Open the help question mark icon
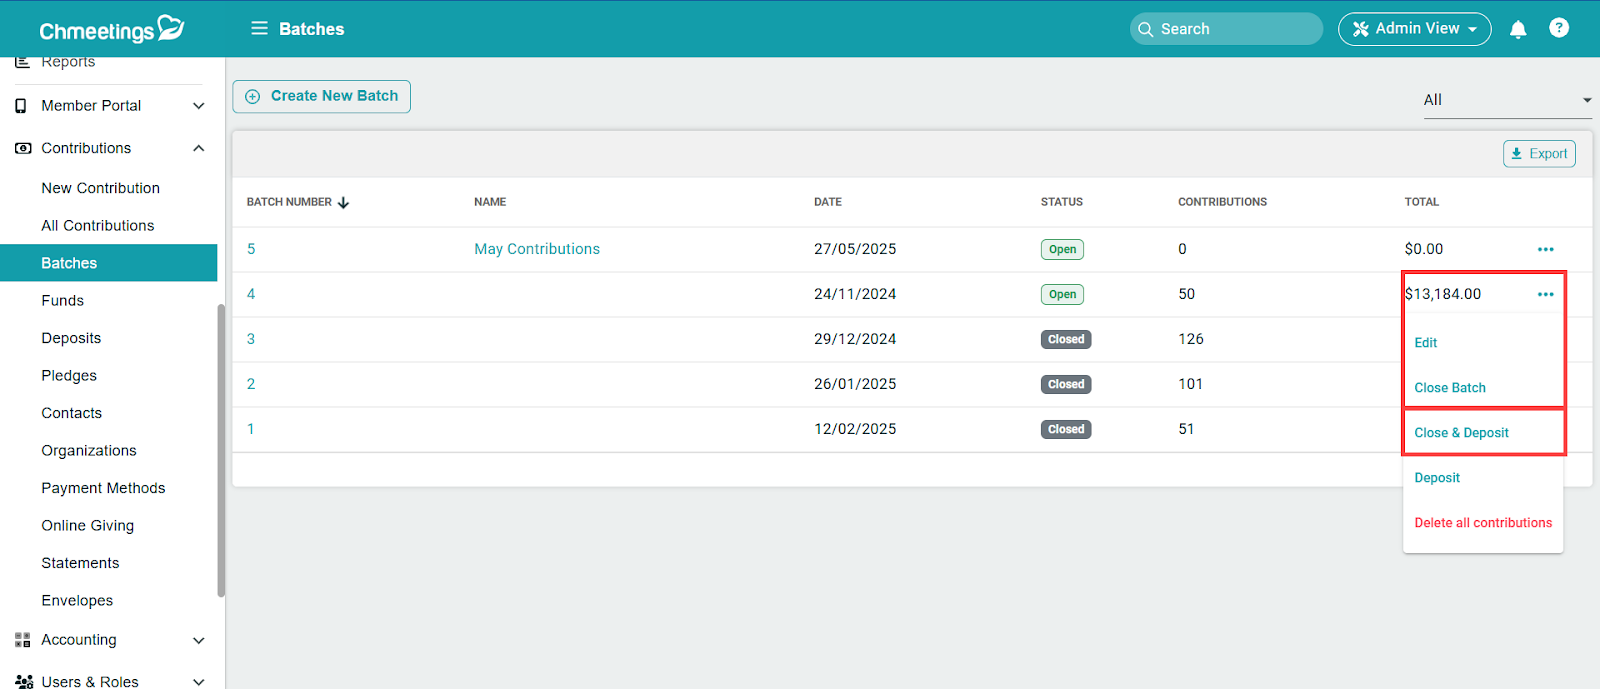 pos(1559,28)
